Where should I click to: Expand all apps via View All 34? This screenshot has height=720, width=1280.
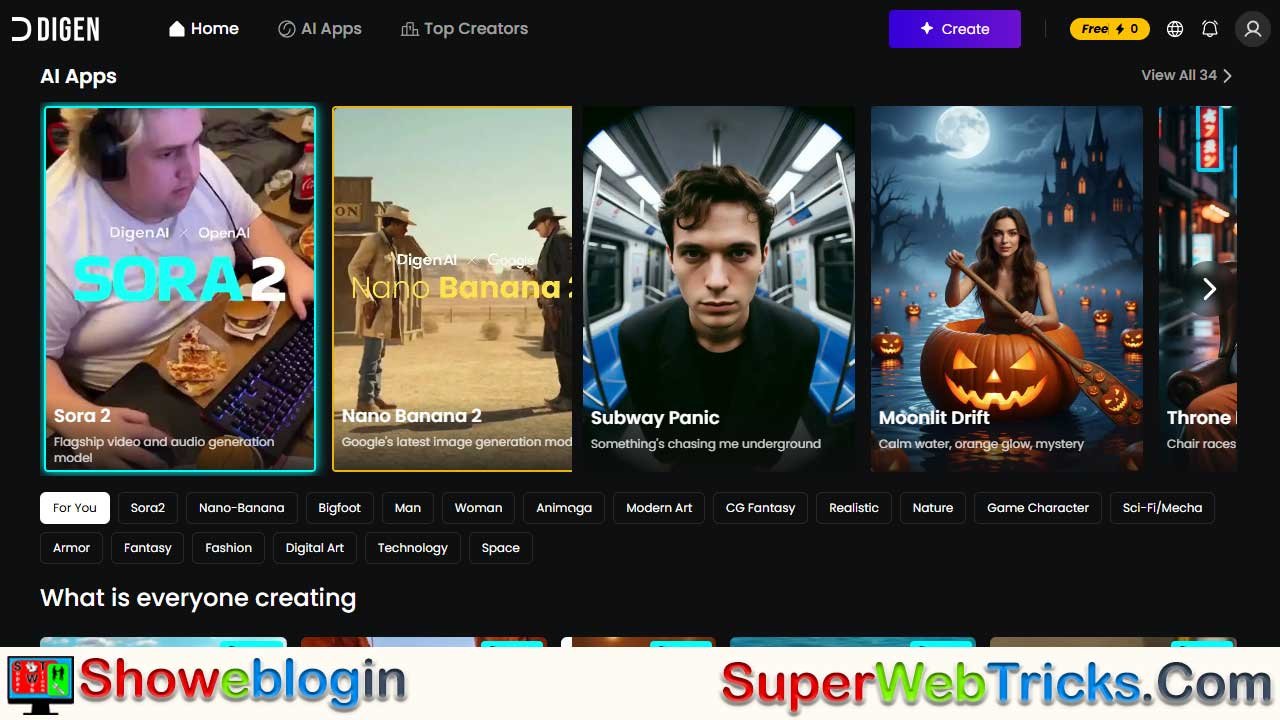coord(1180,75)
